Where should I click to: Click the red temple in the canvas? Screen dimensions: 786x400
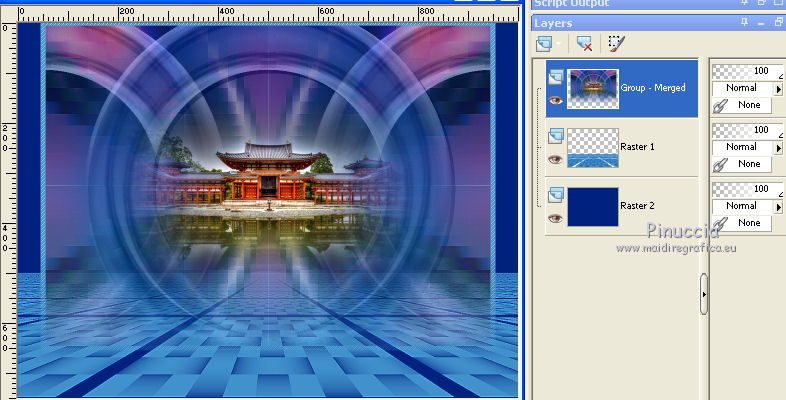pyautogui.click(x=267, y=174)
